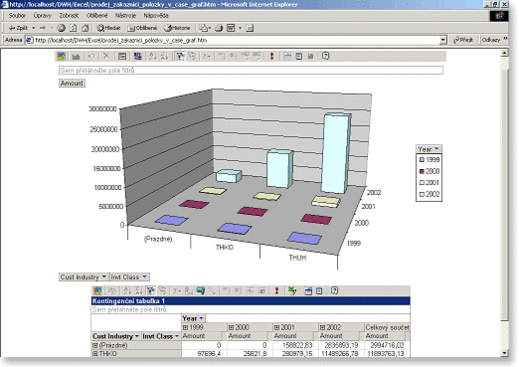Click the Export to Excel icon in pivot toolbar
This screenshot has height=367, width=519.
292,291
